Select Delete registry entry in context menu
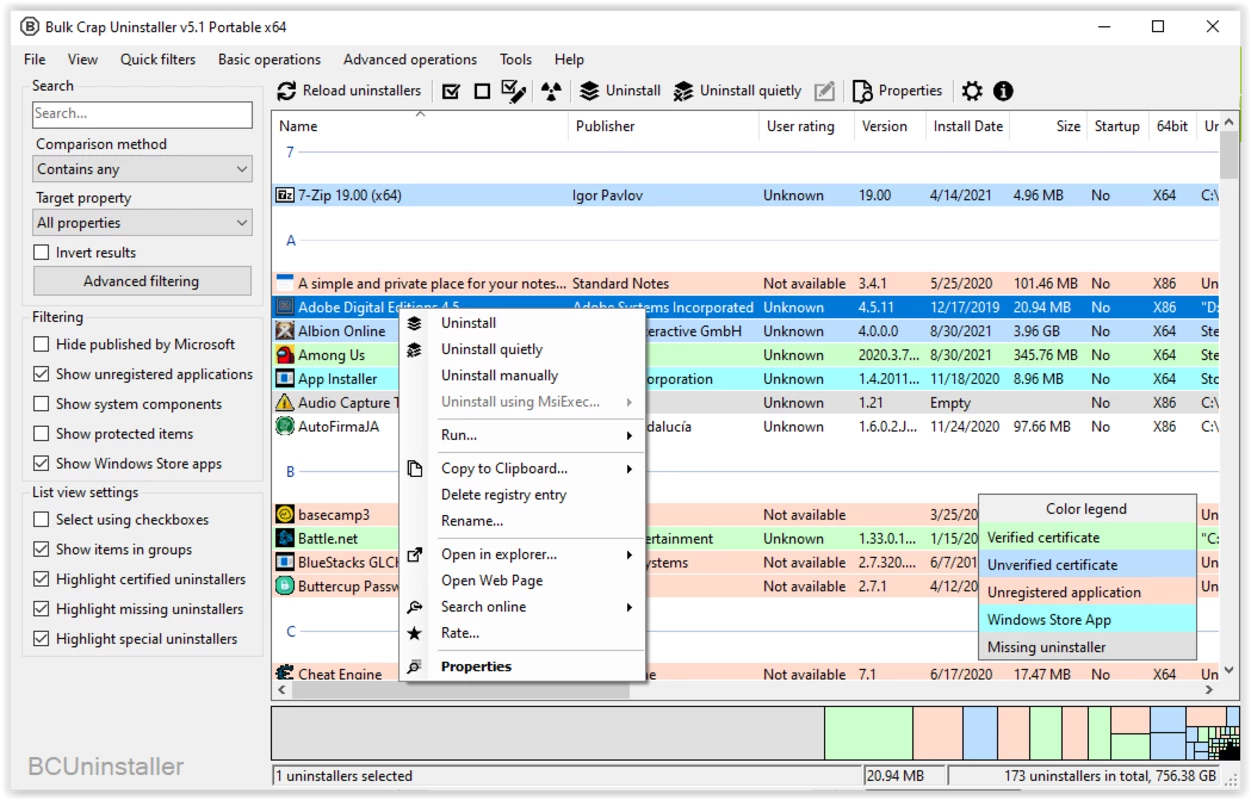This screenshot has height=800, width=1251. click(522, 494)
